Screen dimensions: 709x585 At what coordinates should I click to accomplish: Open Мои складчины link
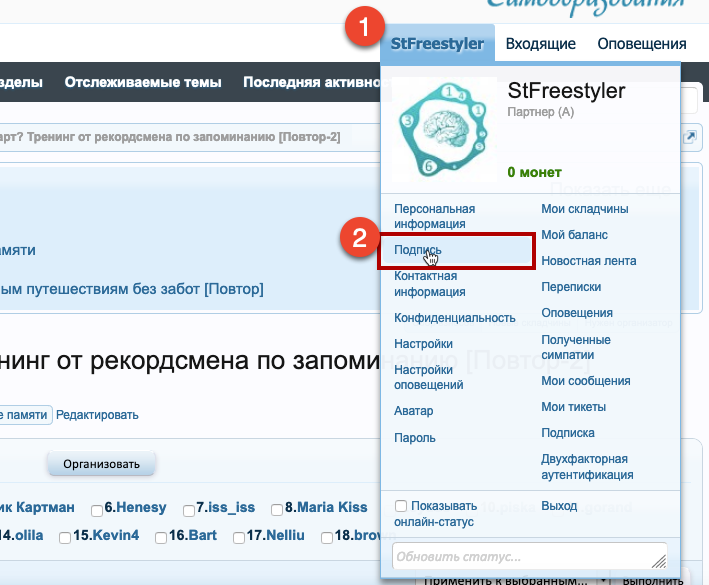(x=585, y=209)
